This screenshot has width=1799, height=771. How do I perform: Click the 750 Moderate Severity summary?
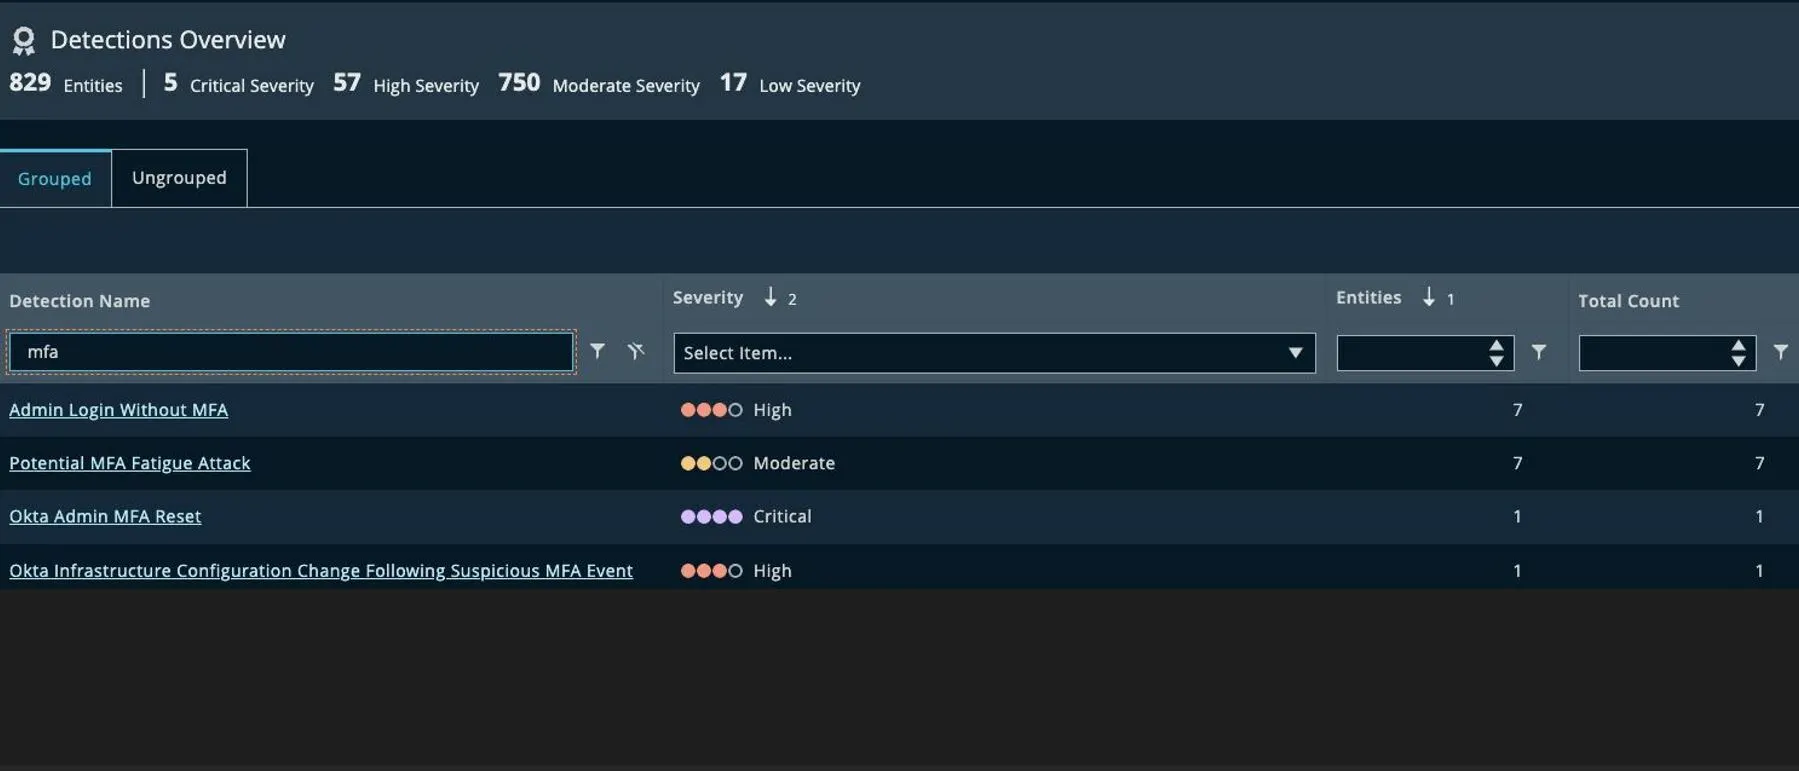[599, 84]
